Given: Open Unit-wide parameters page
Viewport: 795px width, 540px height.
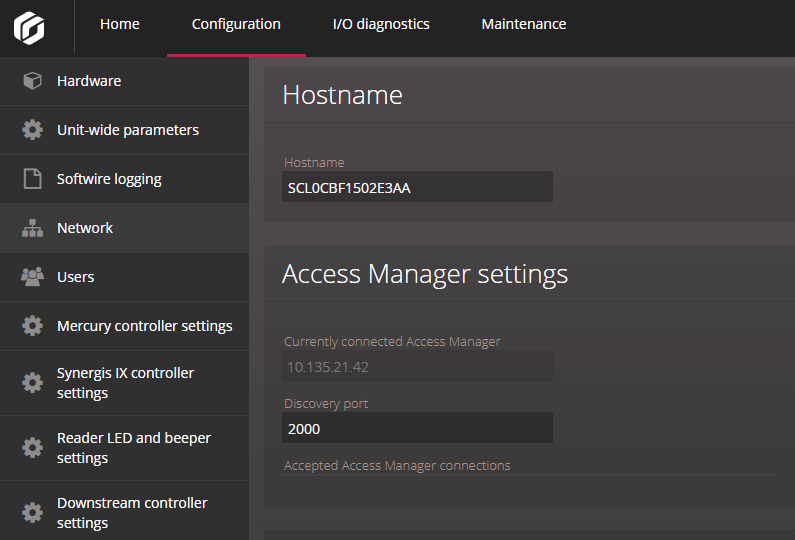Looking at the screenshot, I should pos(124,130).
